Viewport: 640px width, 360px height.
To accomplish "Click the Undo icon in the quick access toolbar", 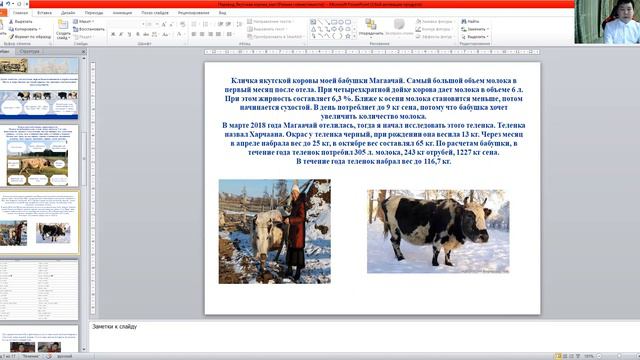I will point(8,4).
